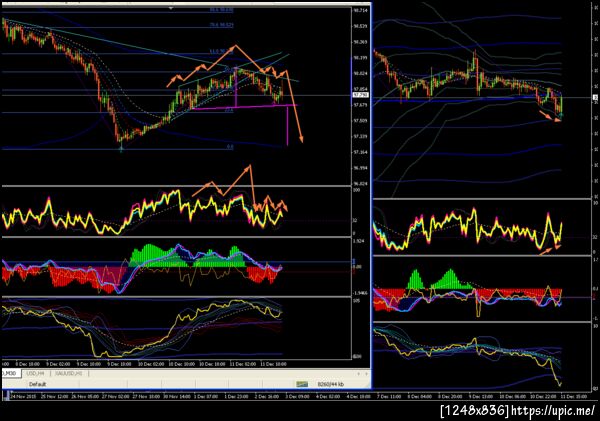Open the connection status bars icon
The height and width of the screenshot is (421, 600).
302,384
